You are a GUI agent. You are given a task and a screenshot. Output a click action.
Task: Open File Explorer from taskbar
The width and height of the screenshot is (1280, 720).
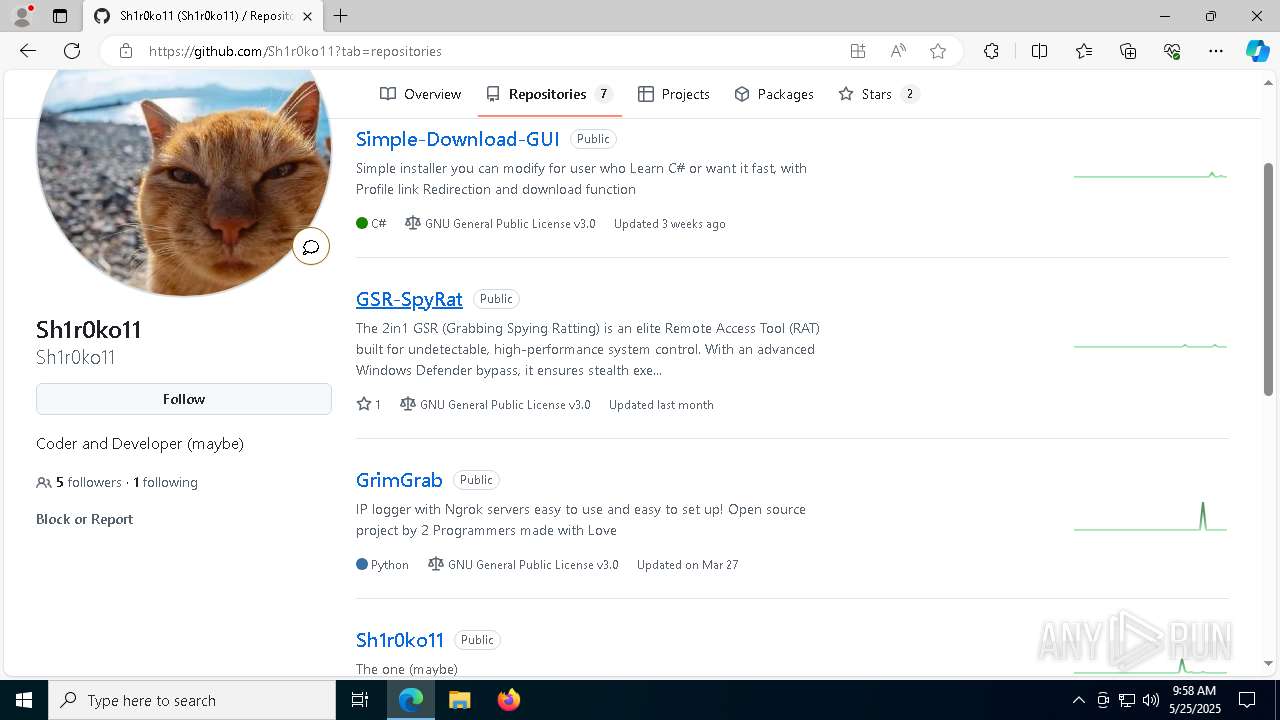tap(459, 700)
